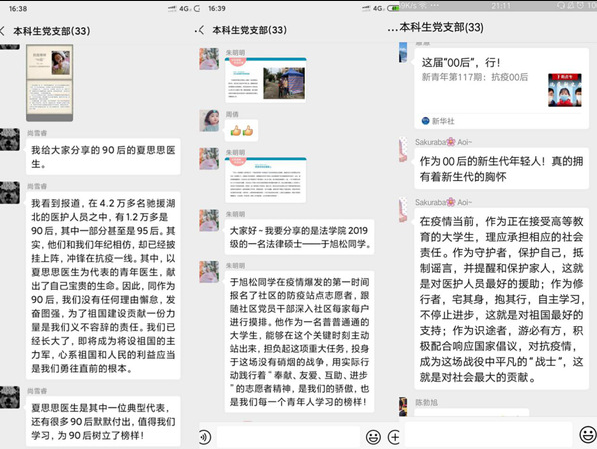Tap Sakuraba Aoi's avatar above long message

402,210
